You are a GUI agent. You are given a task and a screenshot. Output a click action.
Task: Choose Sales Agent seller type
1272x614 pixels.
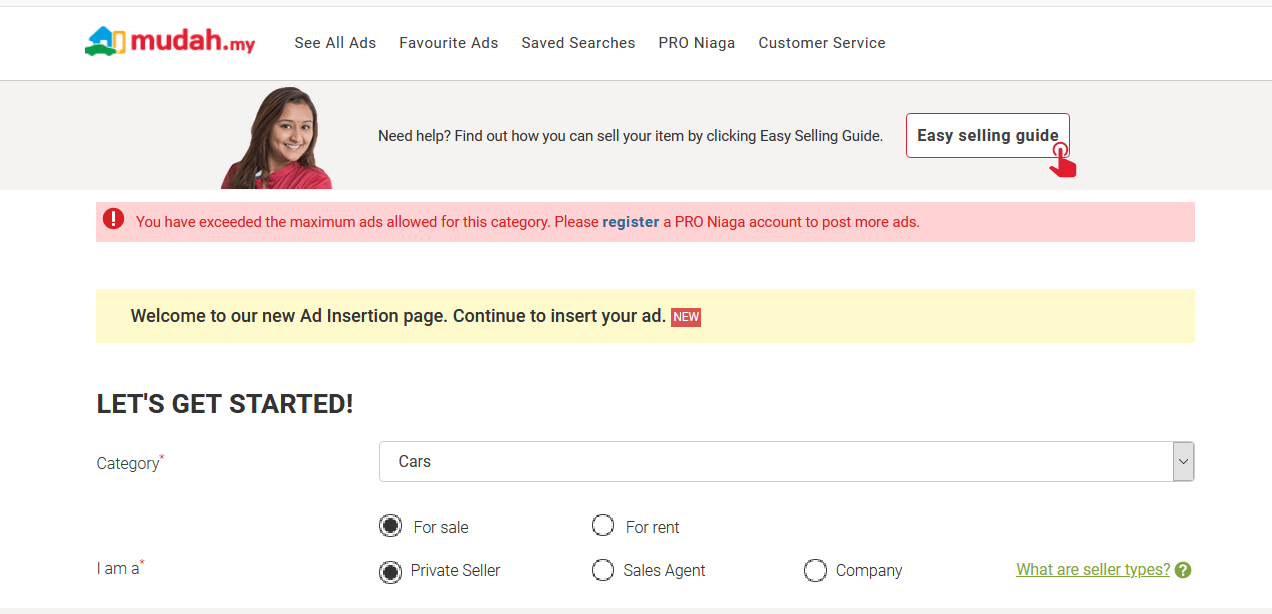click(603, 570)
